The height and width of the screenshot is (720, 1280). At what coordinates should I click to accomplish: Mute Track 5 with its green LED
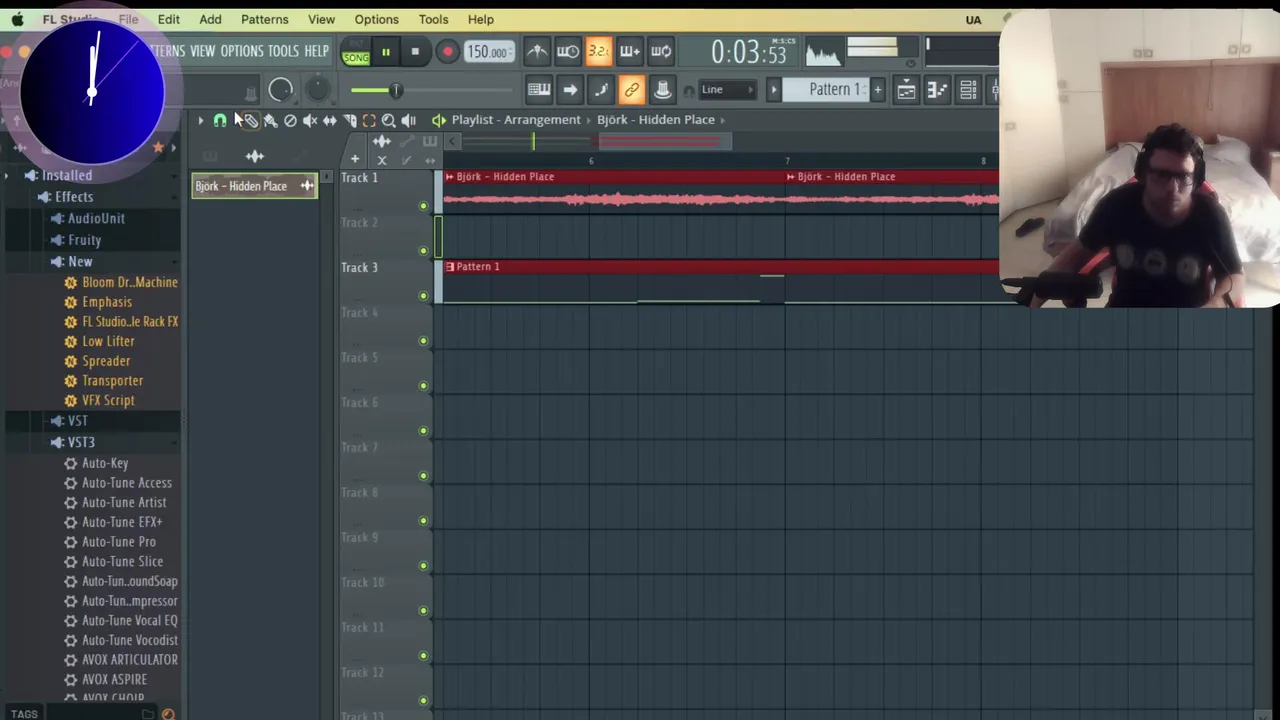tap(423, 386)
